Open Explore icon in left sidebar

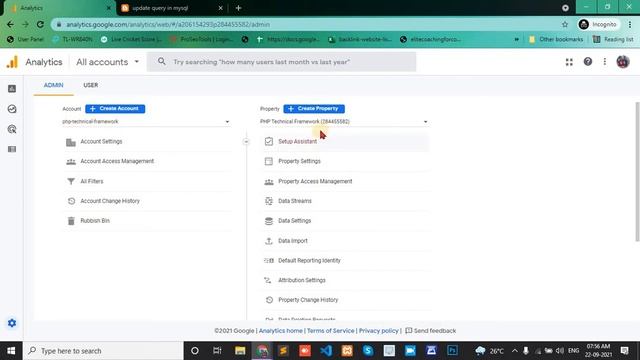coord(12,129)
